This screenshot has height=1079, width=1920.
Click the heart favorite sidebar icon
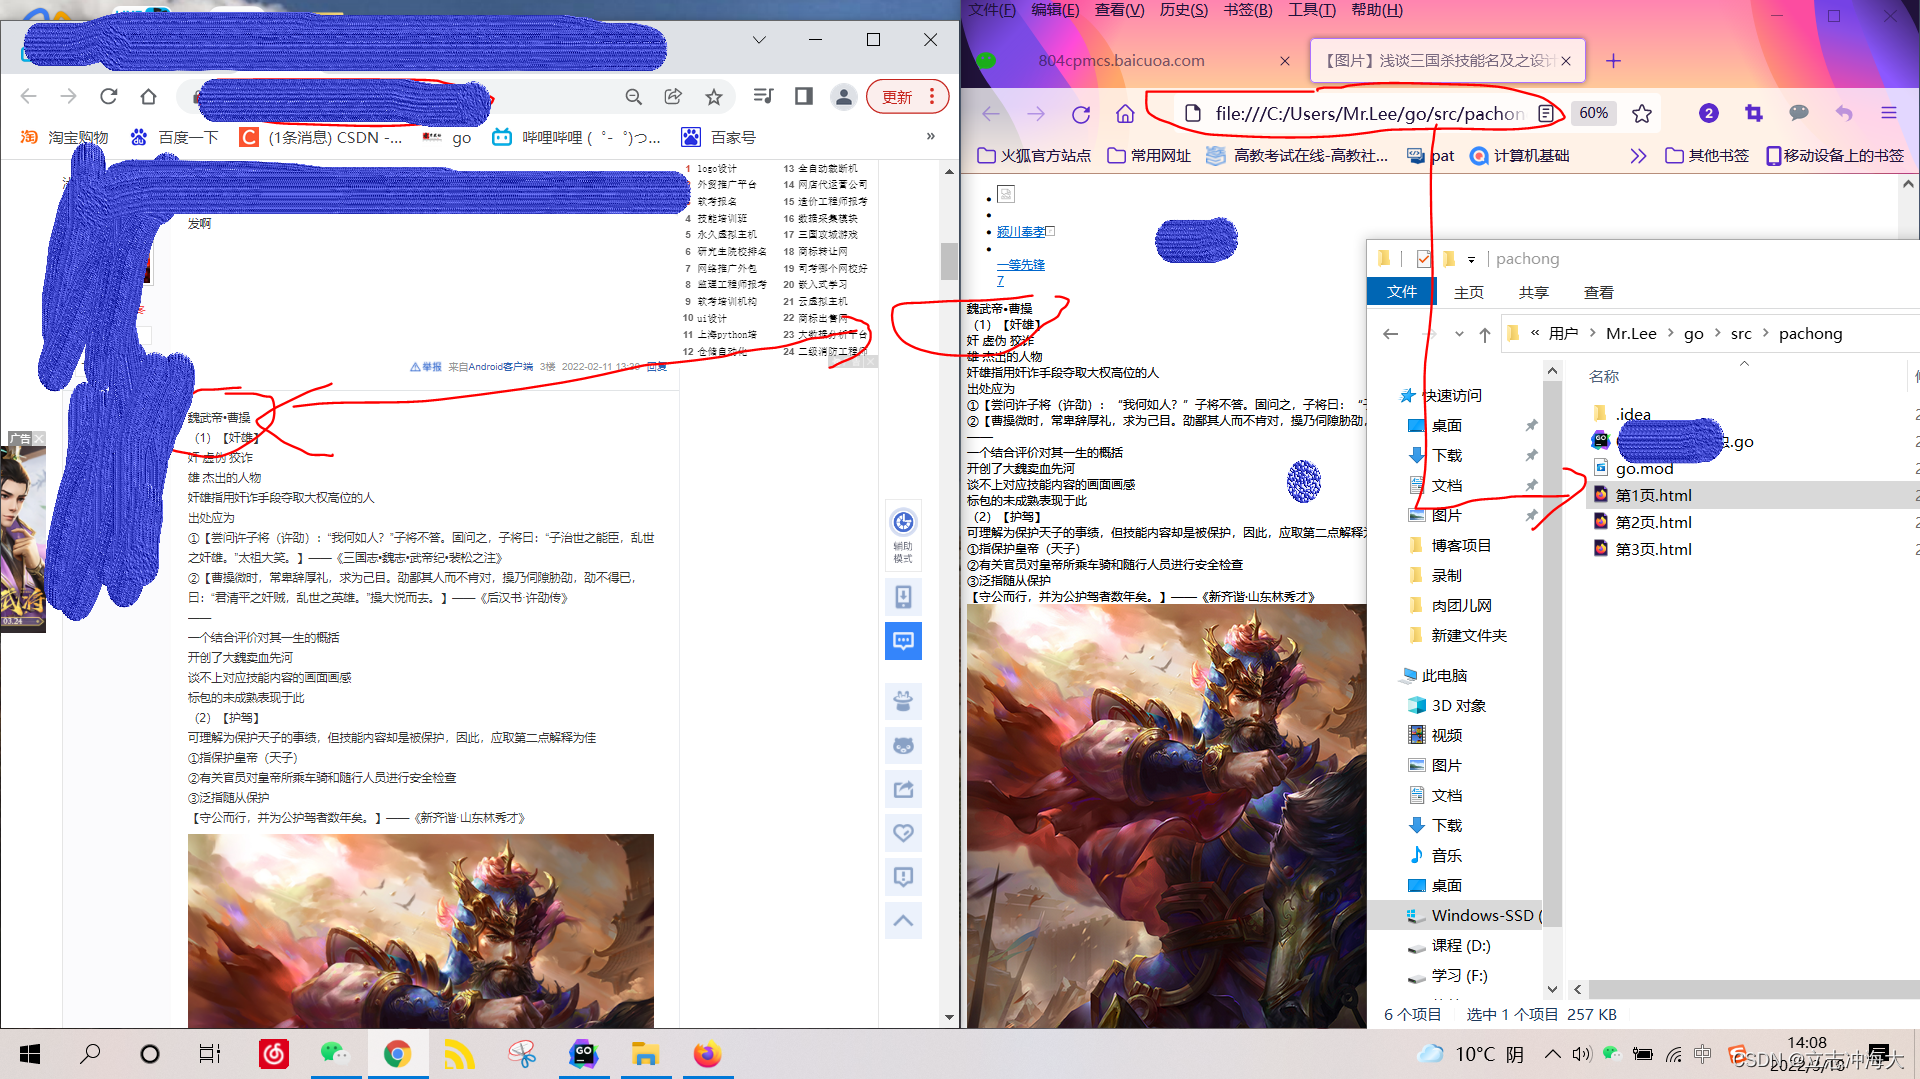click(x=903, y=832)
